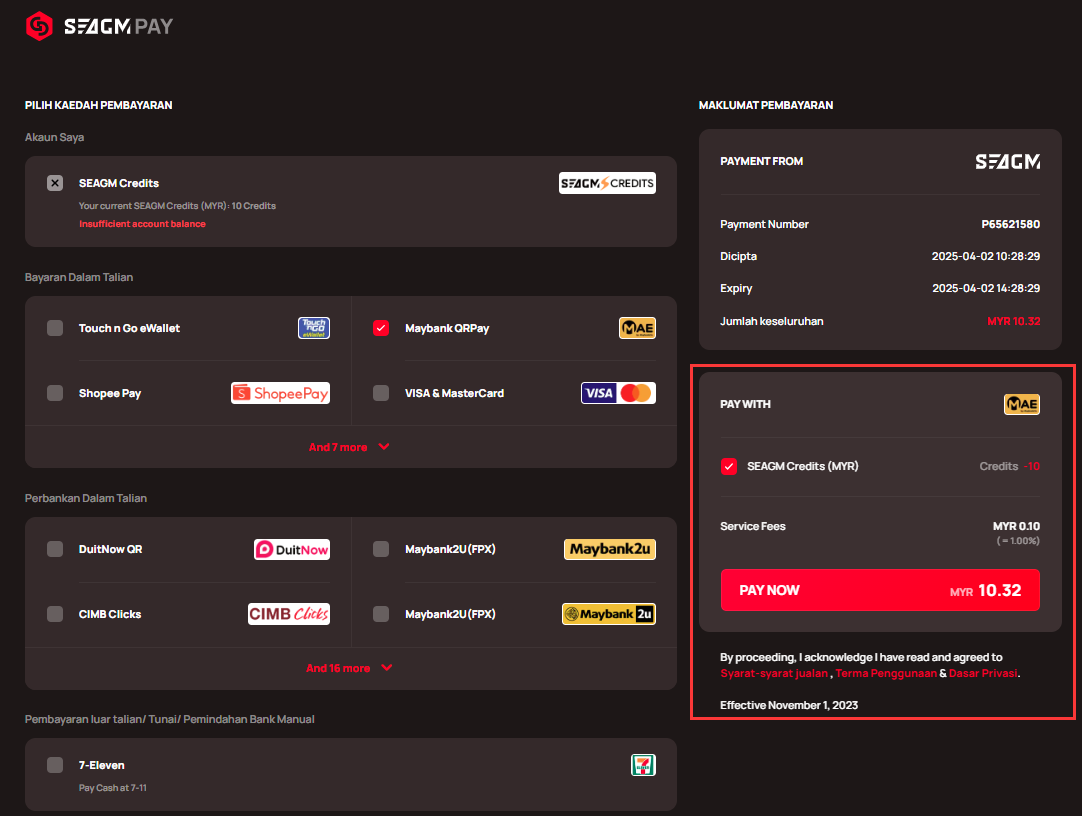Click the Expiry timestamp 2025-04-02 14:28:29
The image size is (1082, 816).
986,288
